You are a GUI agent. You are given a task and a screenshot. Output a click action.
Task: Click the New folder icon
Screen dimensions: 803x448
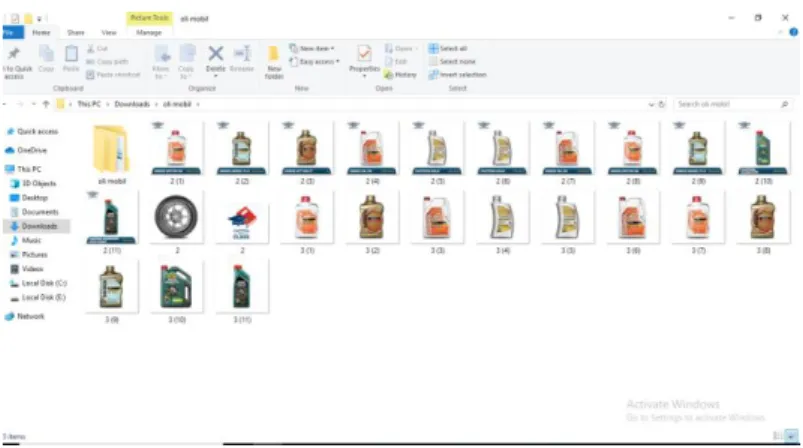273,54
